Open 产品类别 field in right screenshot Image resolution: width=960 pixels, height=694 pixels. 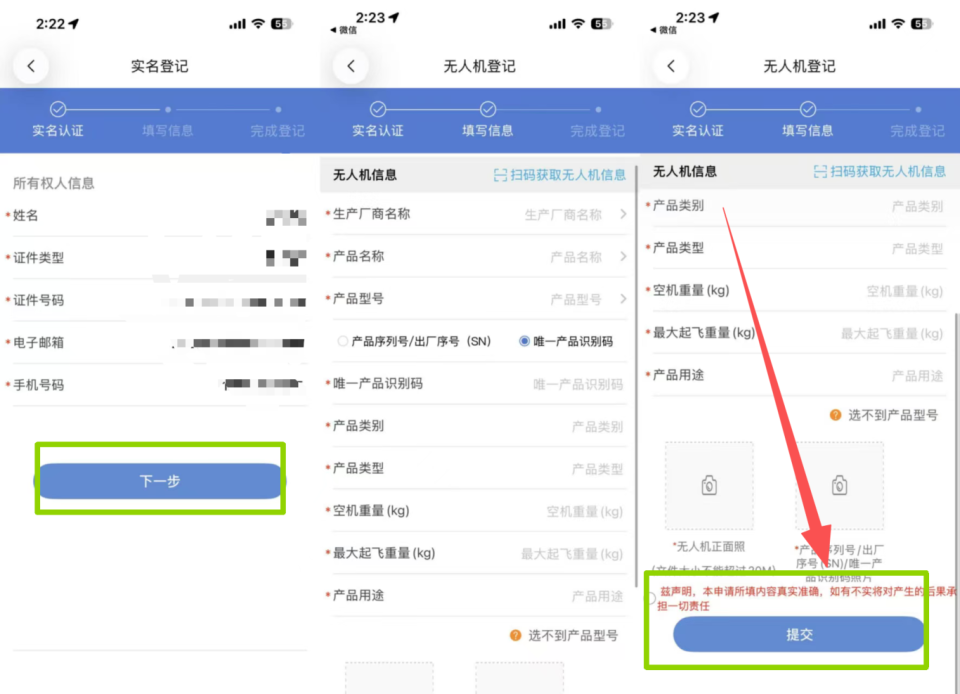(797, 206)
